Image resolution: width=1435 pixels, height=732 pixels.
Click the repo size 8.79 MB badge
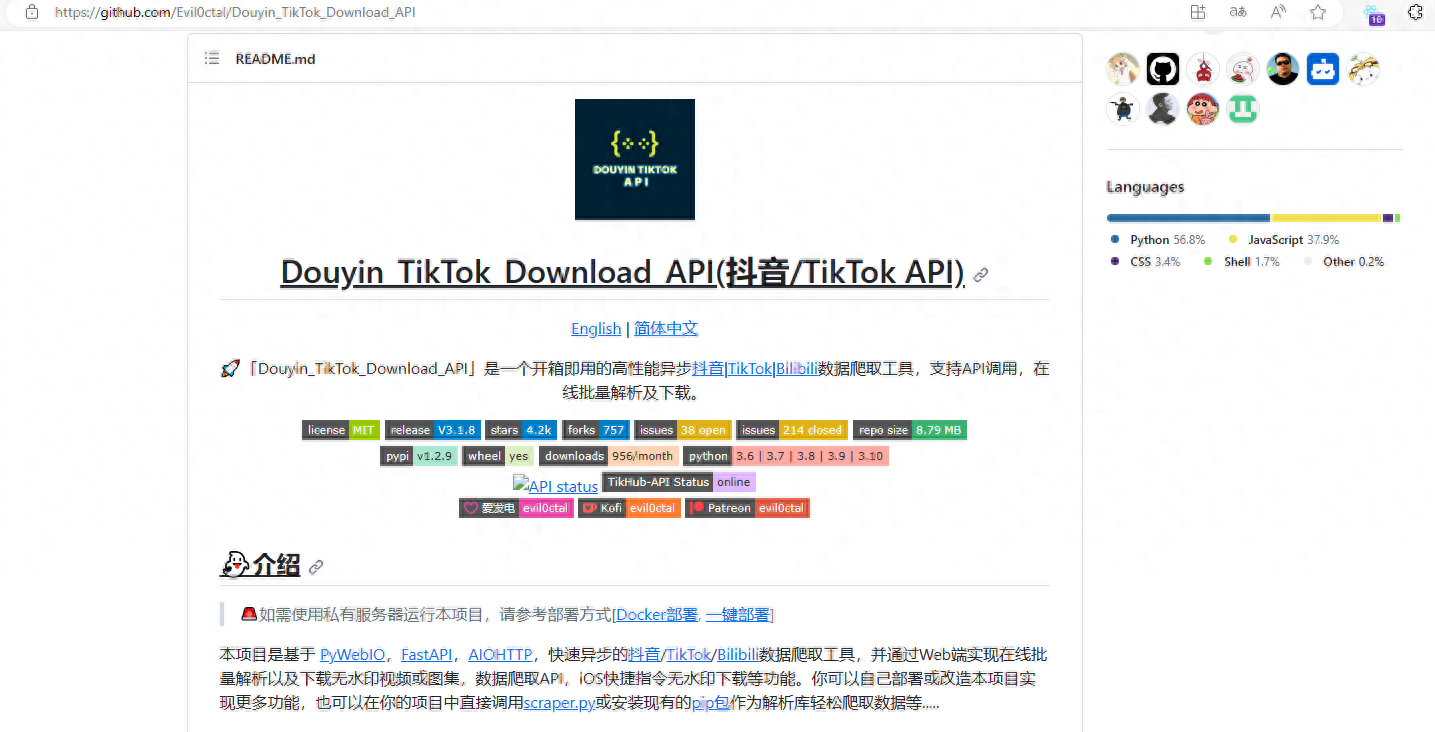click(910, 430)
